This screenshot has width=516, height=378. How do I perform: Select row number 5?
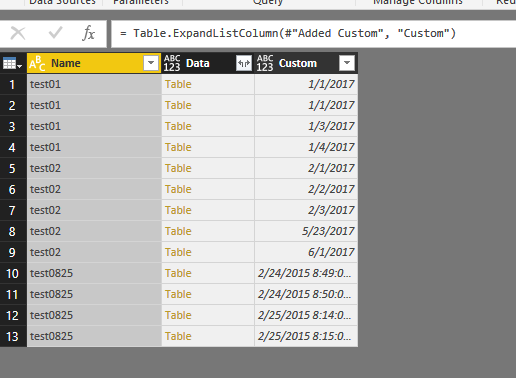(13, 168)
